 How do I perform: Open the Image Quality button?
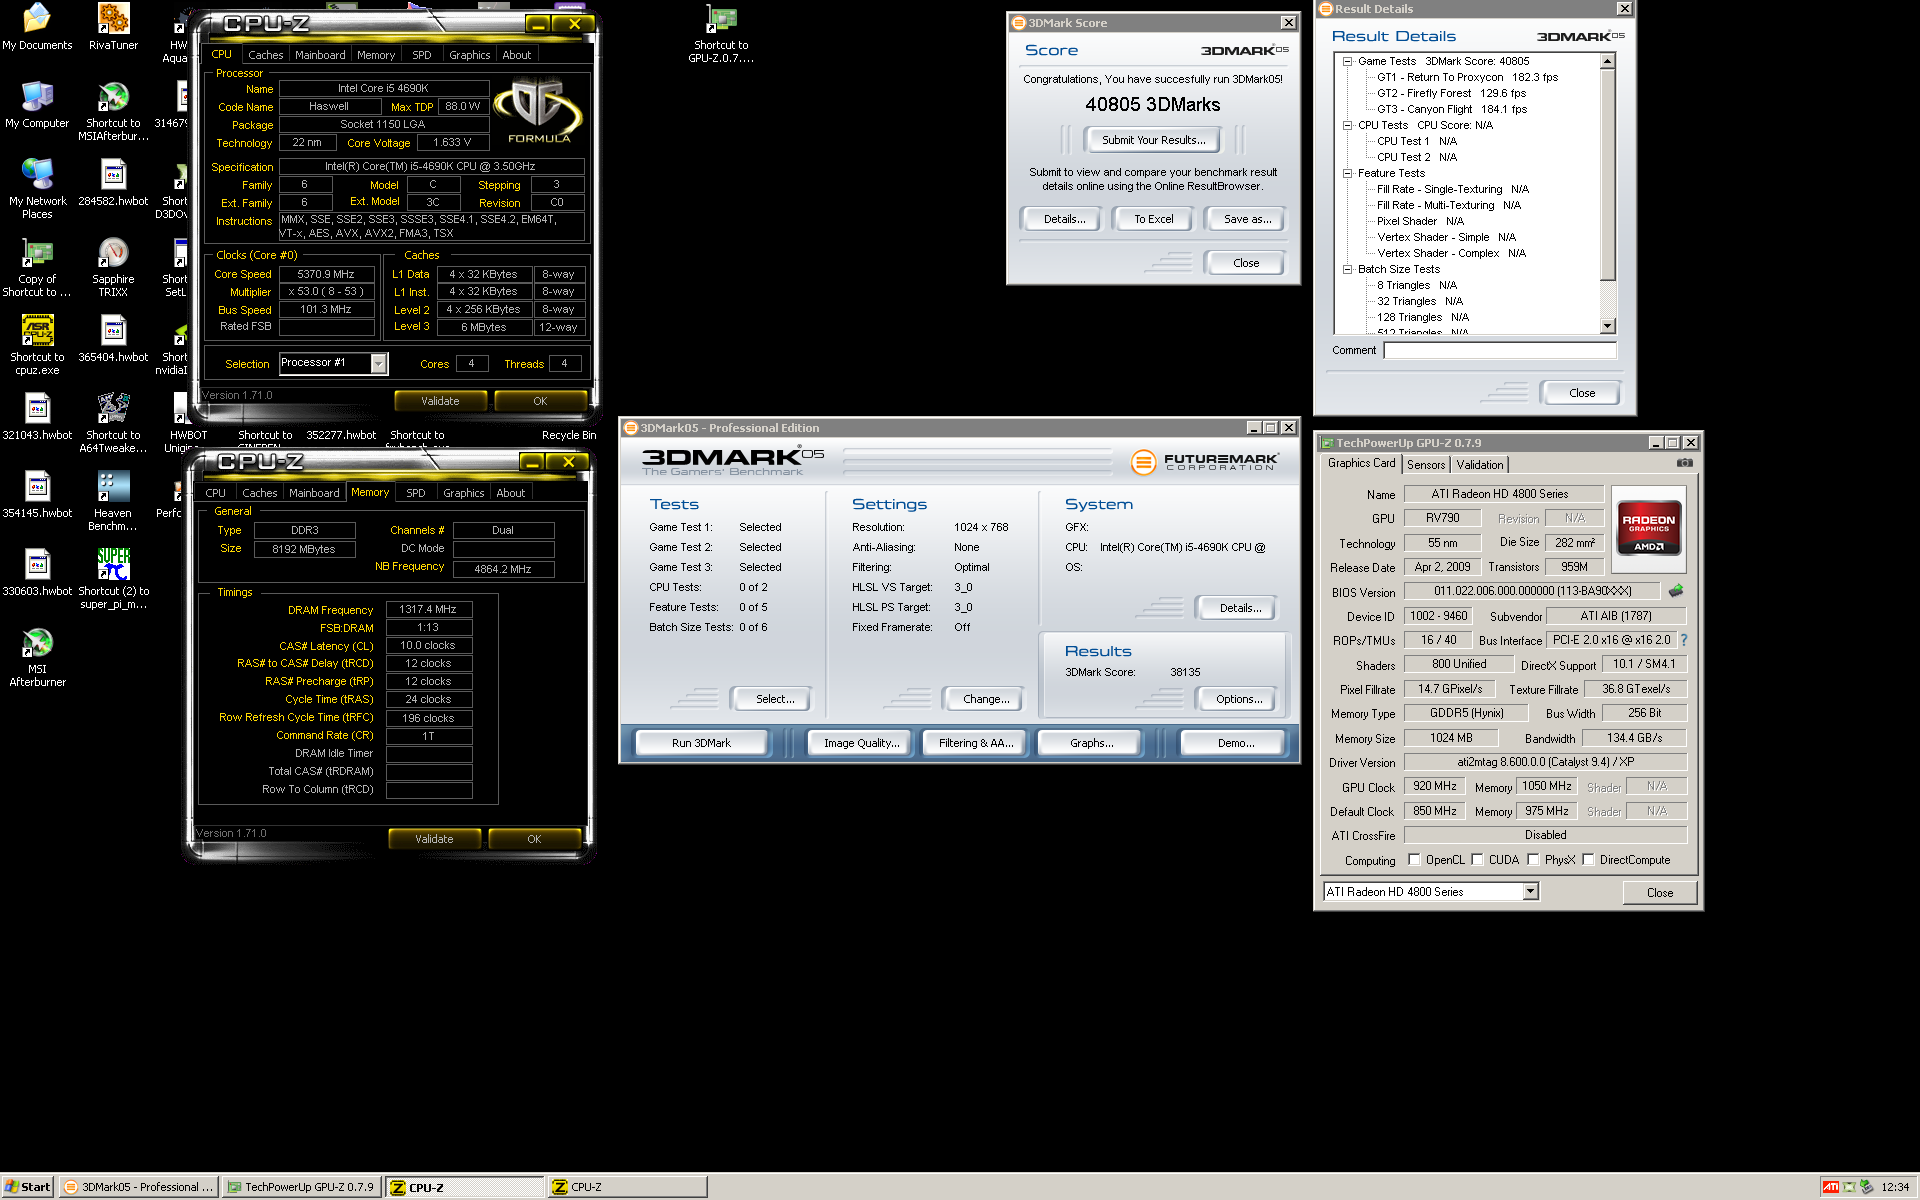point(862,743)
